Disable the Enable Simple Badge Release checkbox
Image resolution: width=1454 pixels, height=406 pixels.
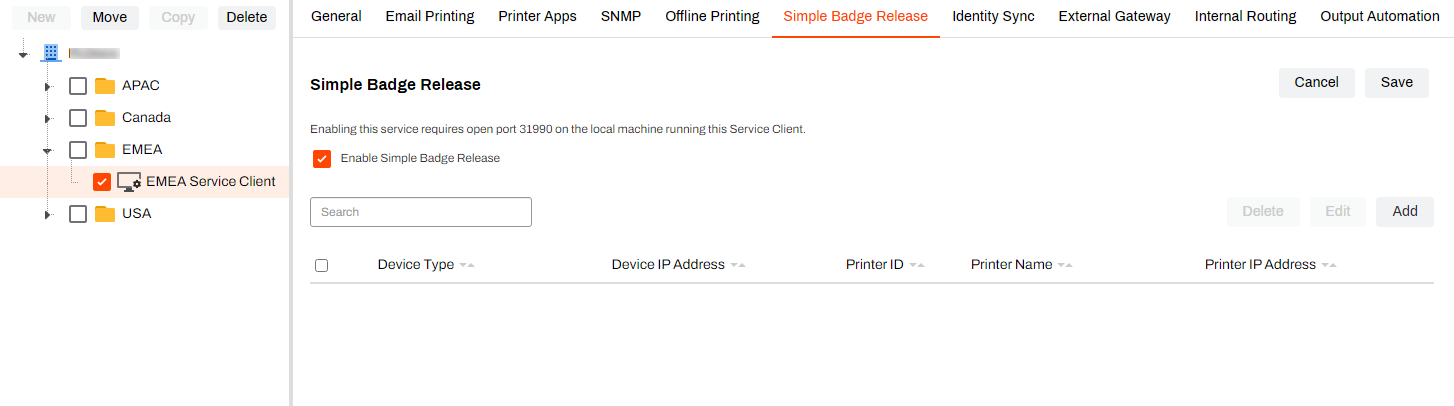click(322, 159)
